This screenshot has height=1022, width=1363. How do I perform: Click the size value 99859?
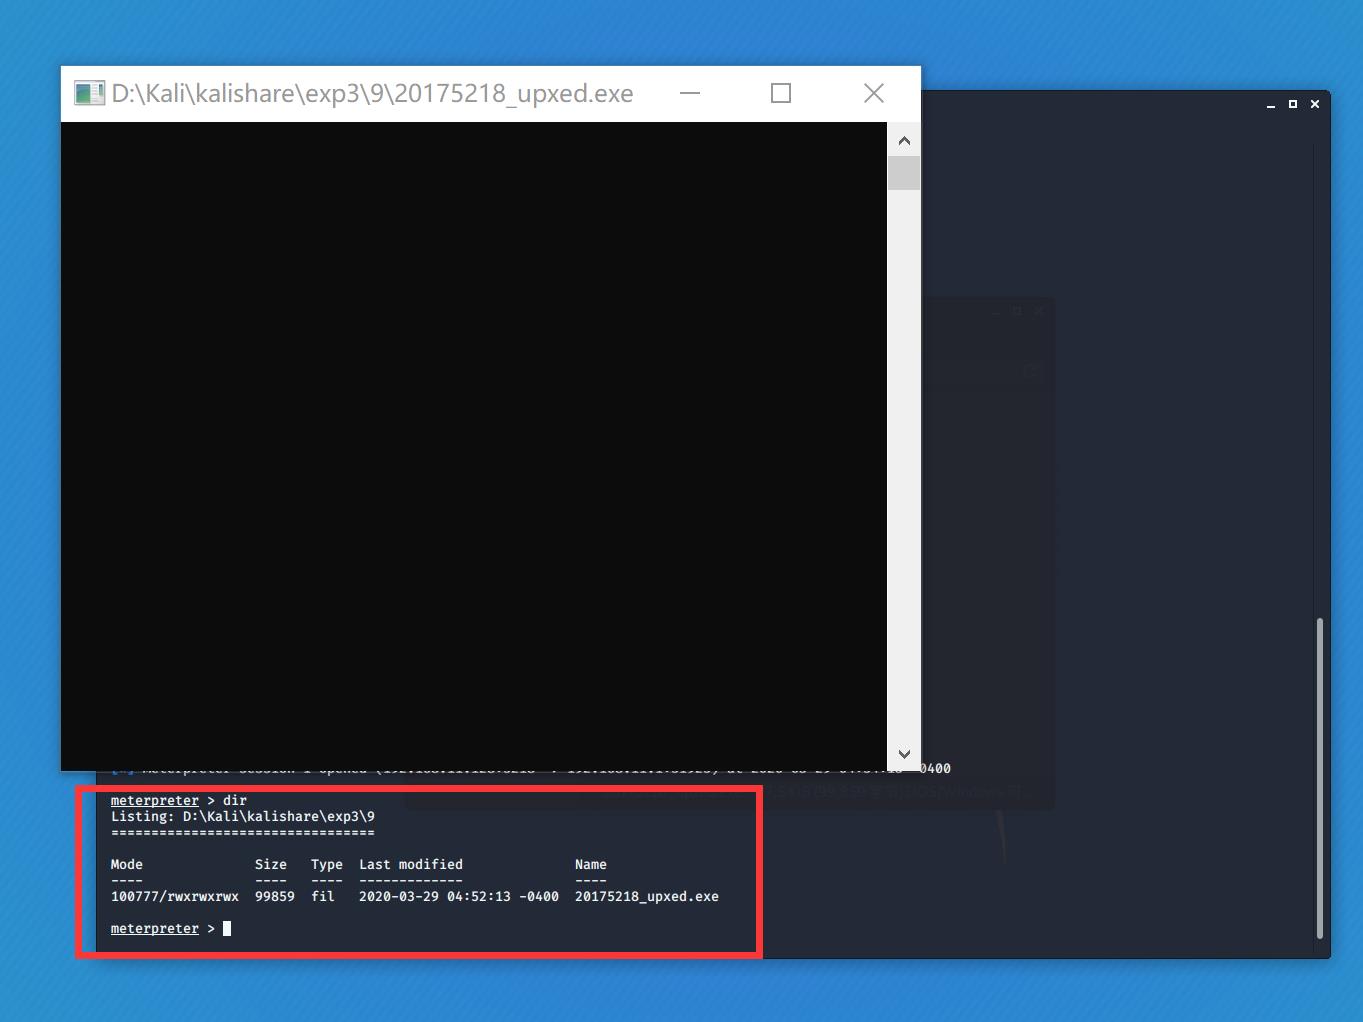click(x=275, y=897)
